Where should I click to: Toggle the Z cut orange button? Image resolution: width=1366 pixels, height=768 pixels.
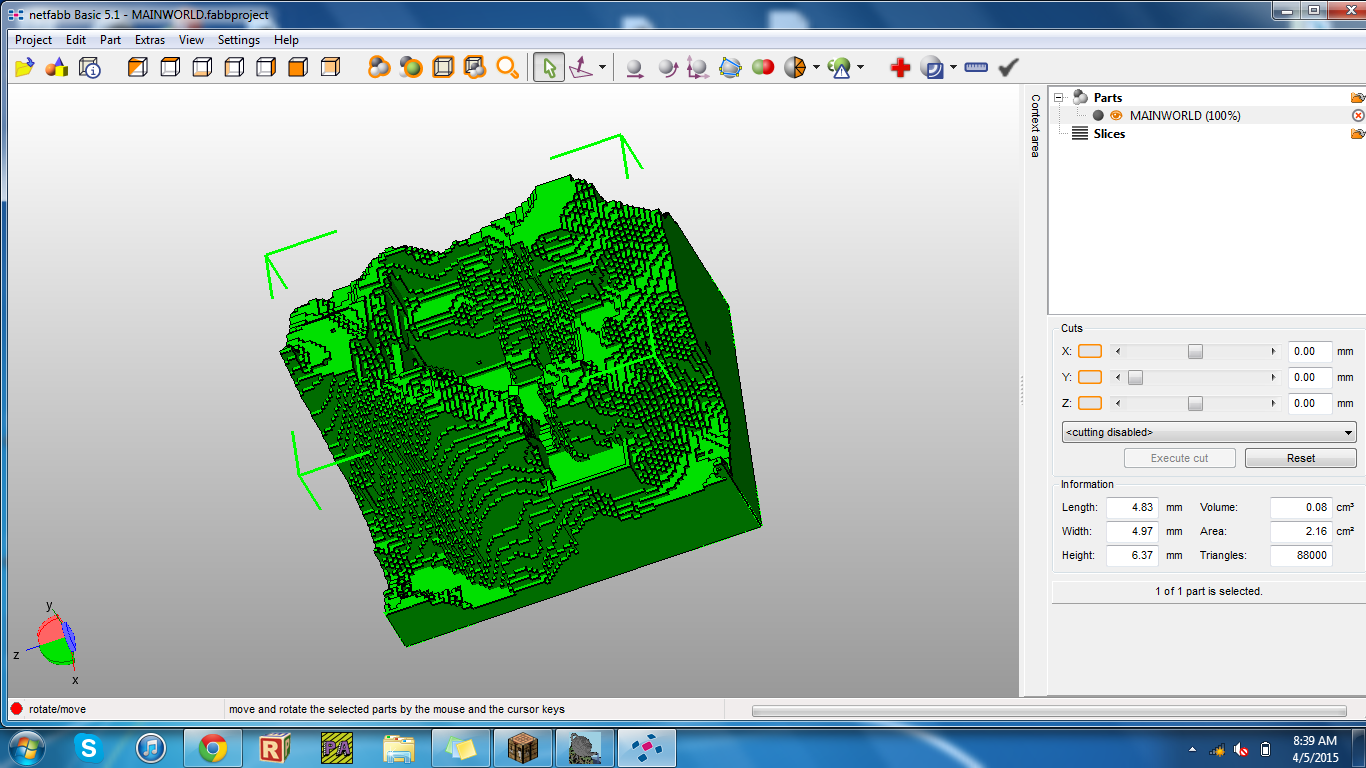pyautogui.click(x=1090, y=403)
